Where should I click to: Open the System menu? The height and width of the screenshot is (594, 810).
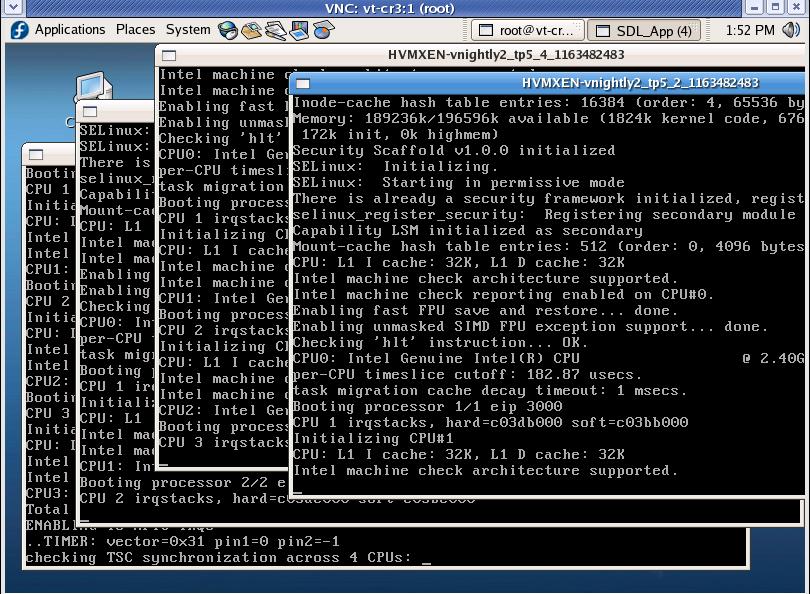tap(188, 30)
